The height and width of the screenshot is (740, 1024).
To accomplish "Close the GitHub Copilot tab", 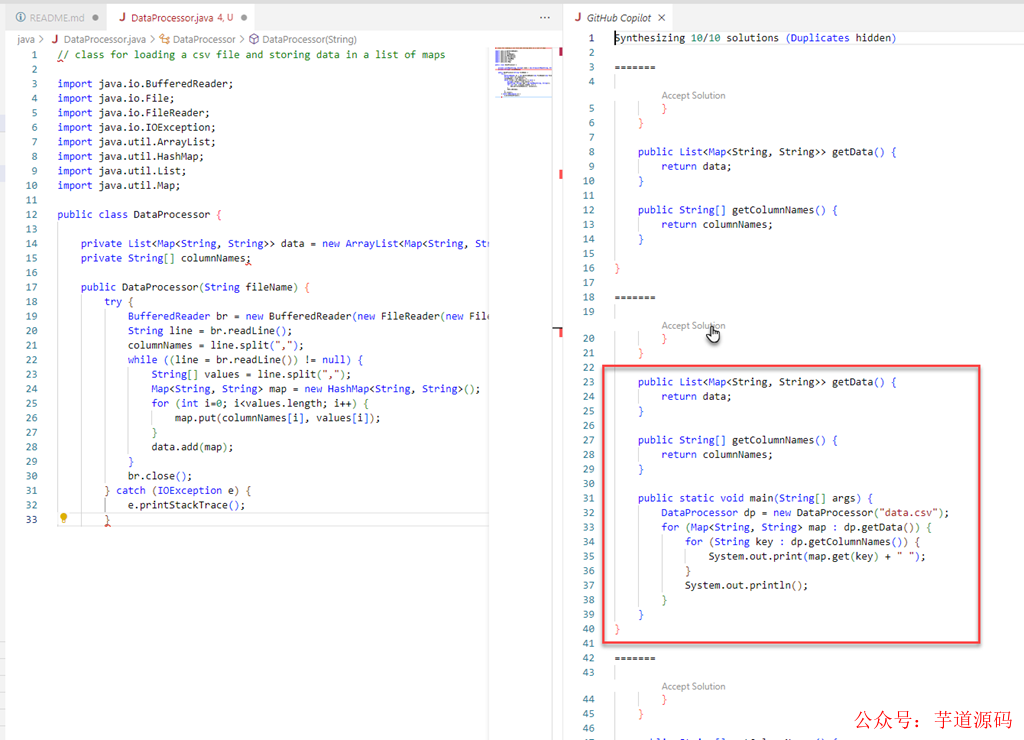I will (662, 18).
